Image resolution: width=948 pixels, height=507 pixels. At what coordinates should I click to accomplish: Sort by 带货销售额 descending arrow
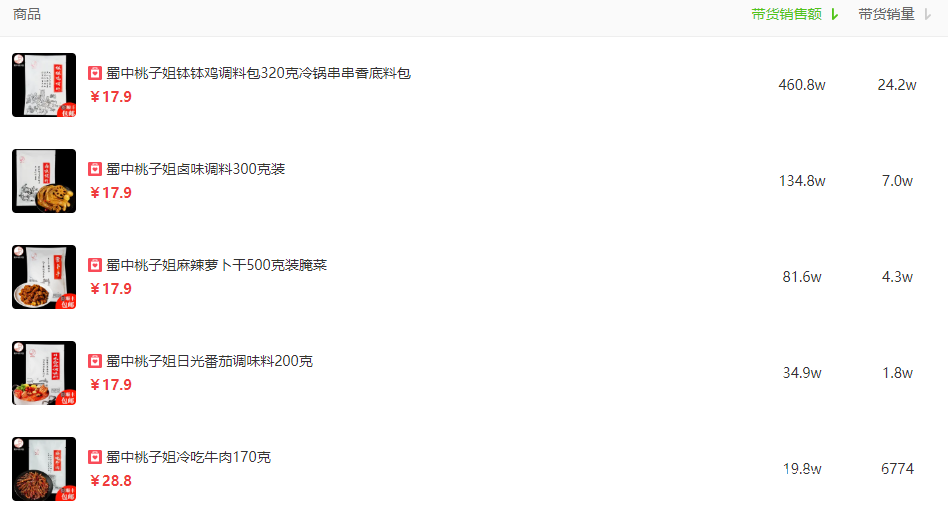tap(834, 15)
